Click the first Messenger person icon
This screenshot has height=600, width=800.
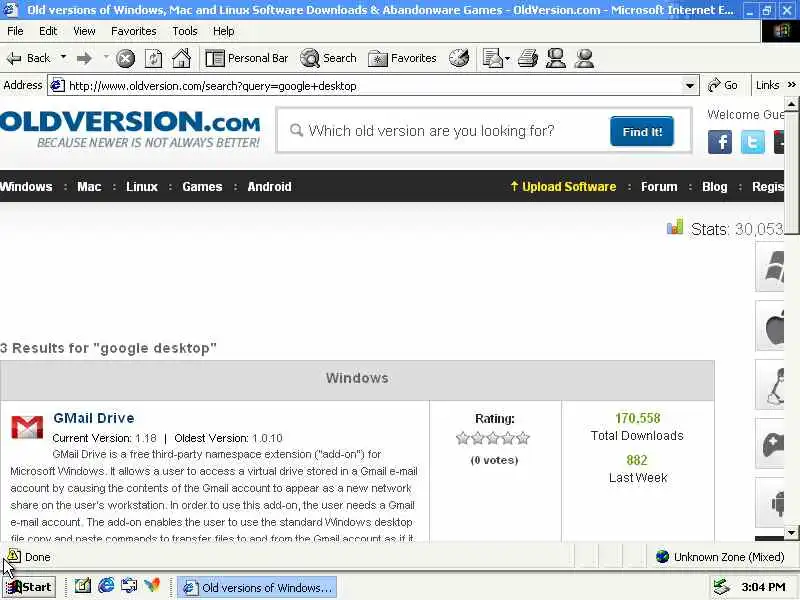click(556, 58)
